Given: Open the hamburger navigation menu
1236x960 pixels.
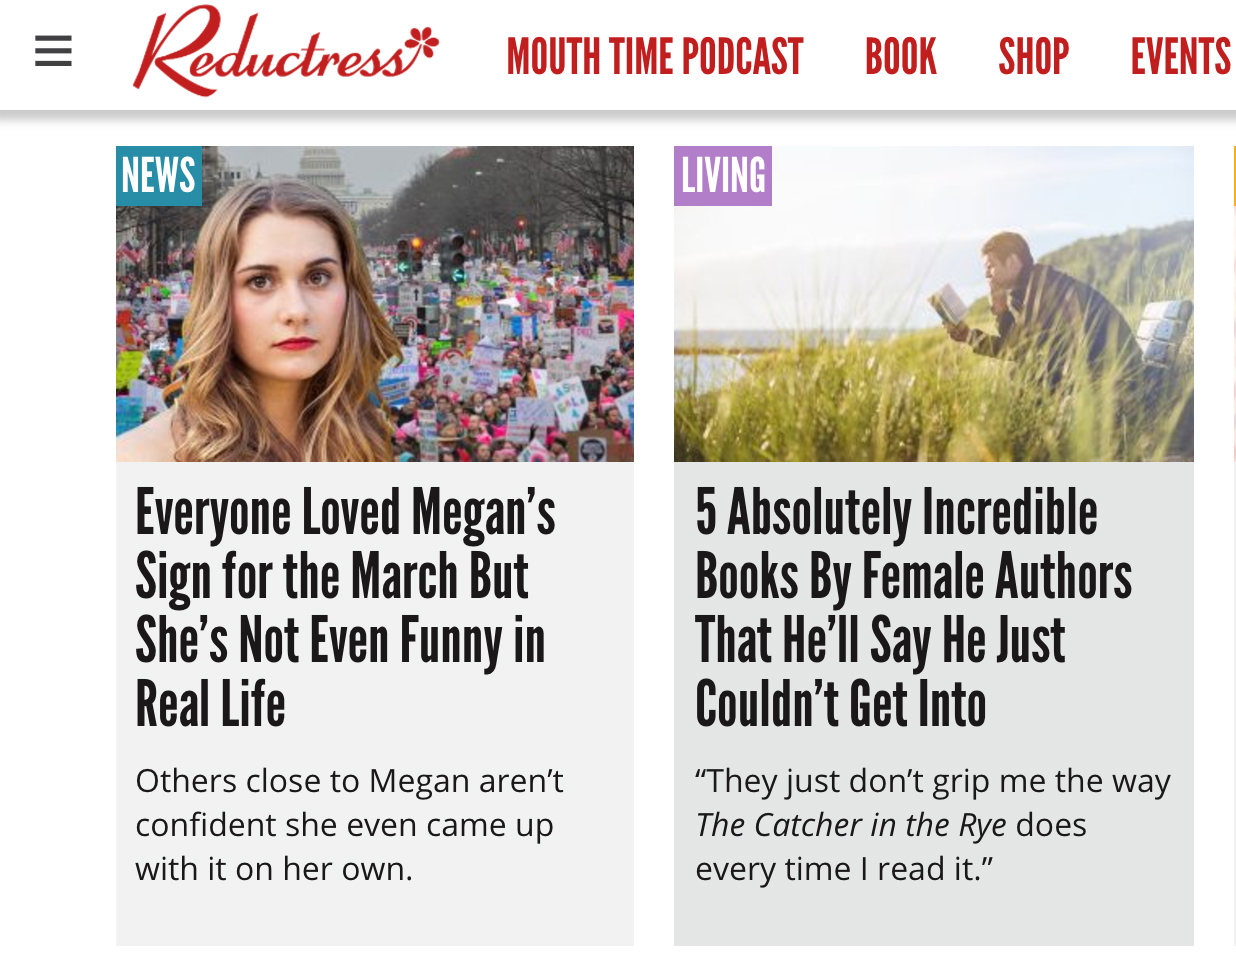Looking at the screenshot, I should click(x=53, y=51).
